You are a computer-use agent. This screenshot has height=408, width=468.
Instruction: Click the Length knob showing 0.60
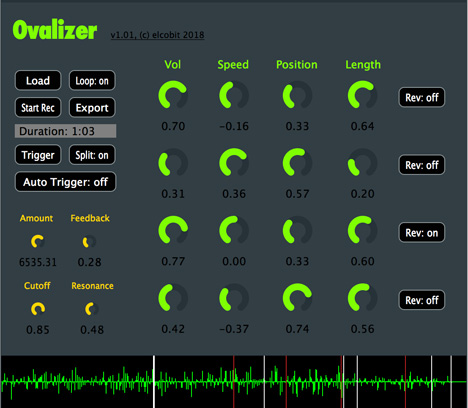(362, 230)
